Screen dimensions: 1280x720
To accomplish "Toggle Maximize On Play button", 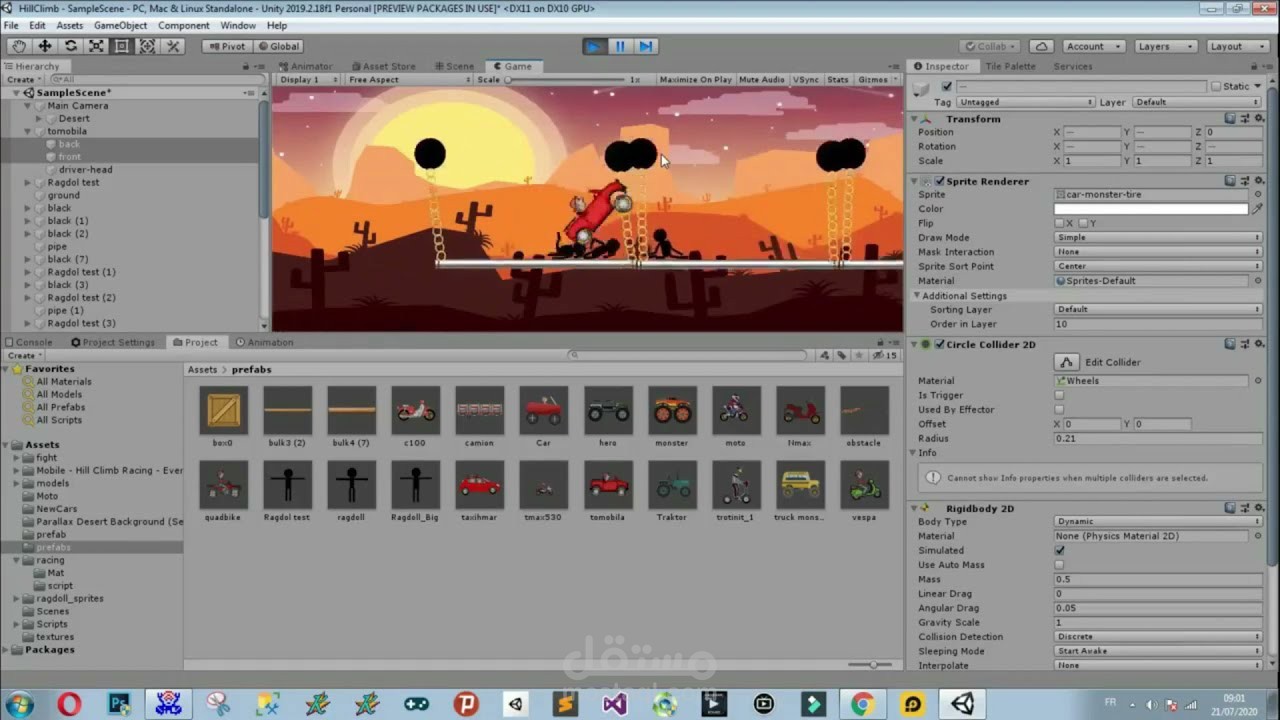I will (695, 79).
